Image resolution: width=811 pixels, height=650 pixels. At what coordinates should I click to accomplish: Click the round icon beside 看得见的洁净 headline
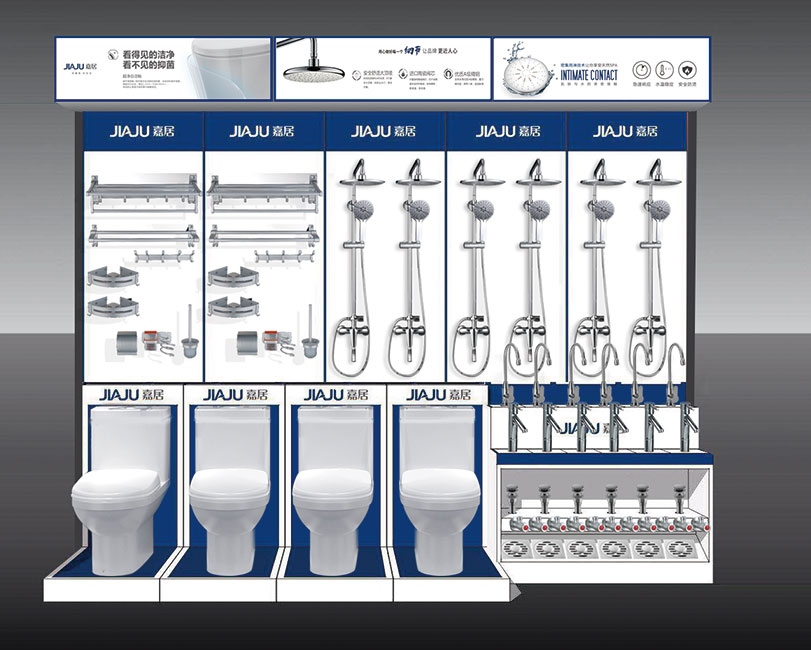tap(113, 54)
